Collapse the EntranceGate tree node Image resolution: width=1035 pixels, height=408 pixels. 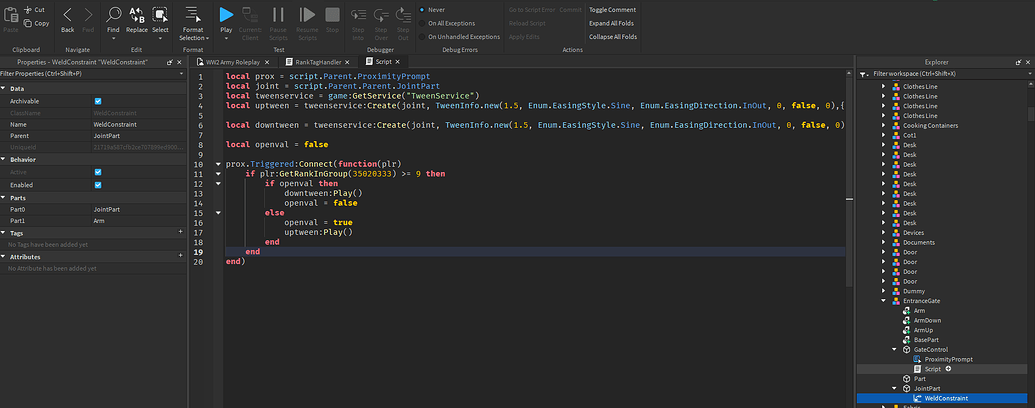click(884, 301)
